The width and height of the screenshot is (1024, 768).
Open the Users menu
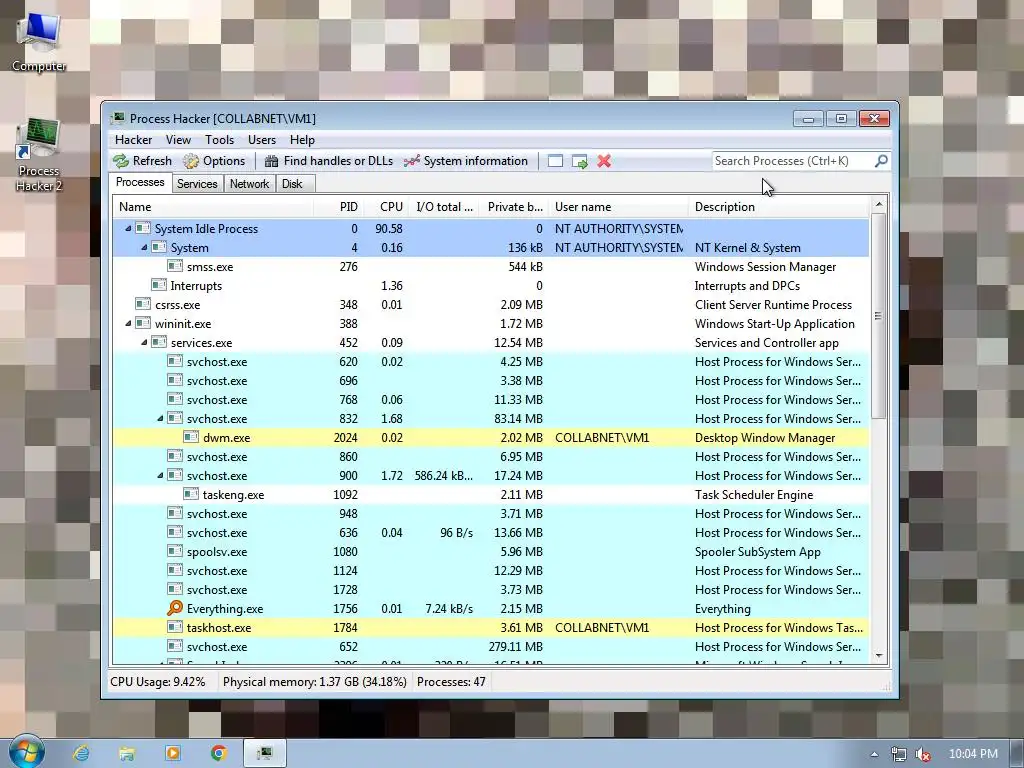click(x=262, y=140)
